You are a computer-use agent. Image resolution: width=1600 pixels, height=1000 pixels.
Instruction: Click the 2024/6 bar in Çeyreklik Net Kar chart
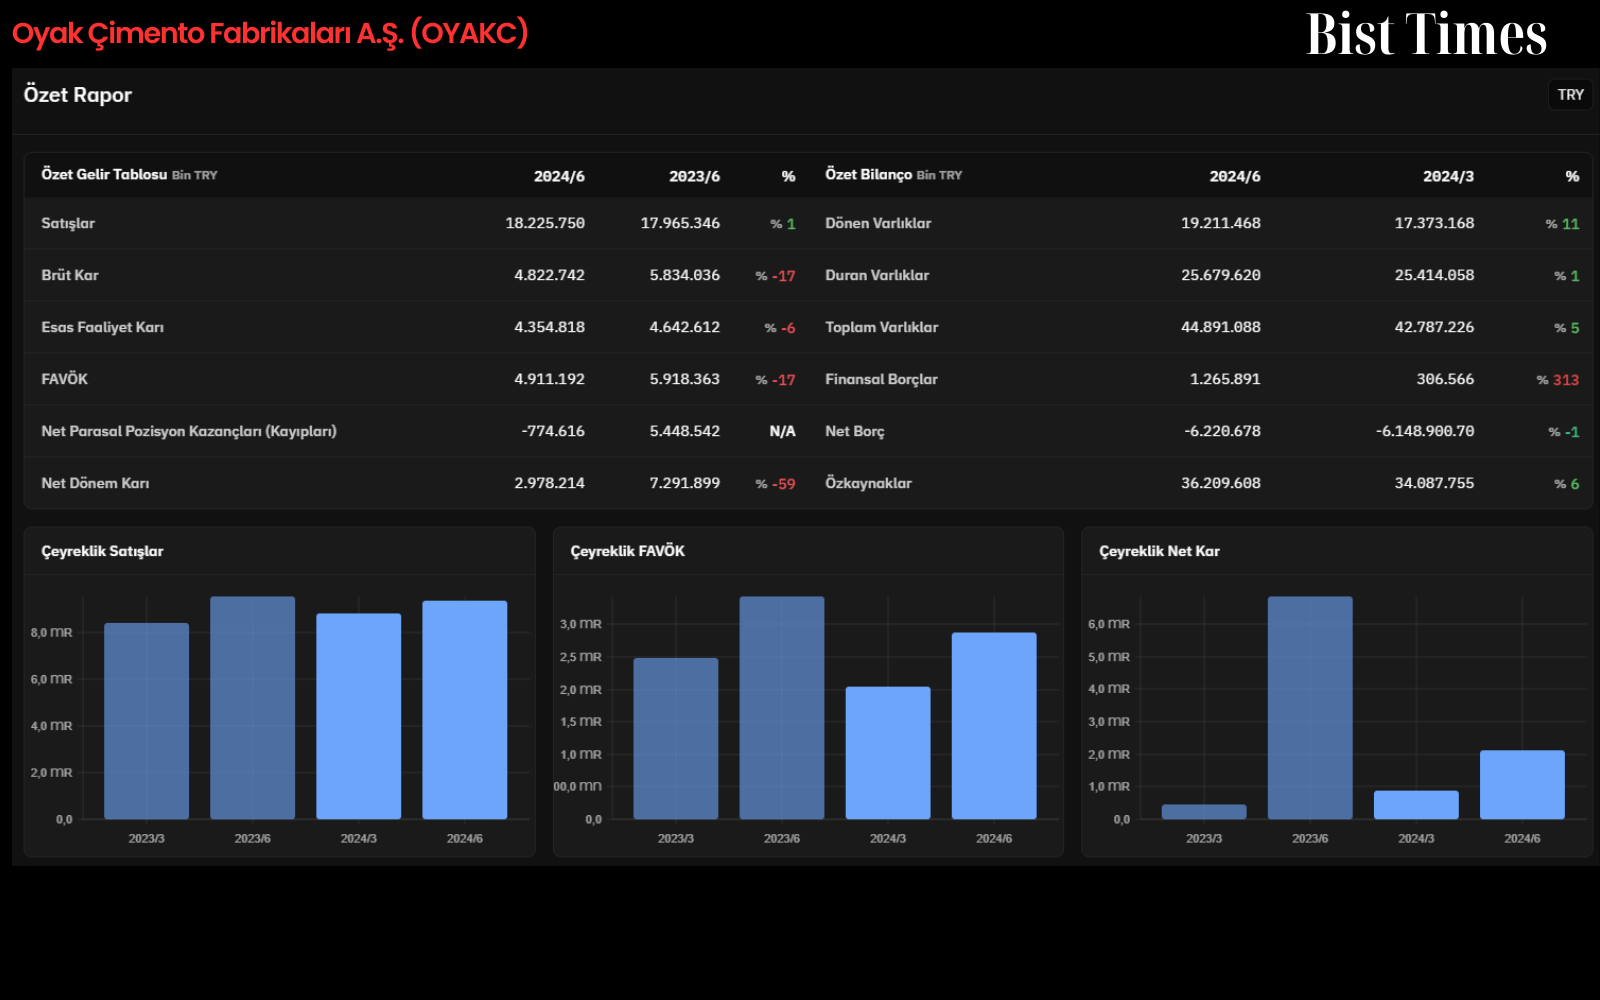click(x=1522, y=785)
